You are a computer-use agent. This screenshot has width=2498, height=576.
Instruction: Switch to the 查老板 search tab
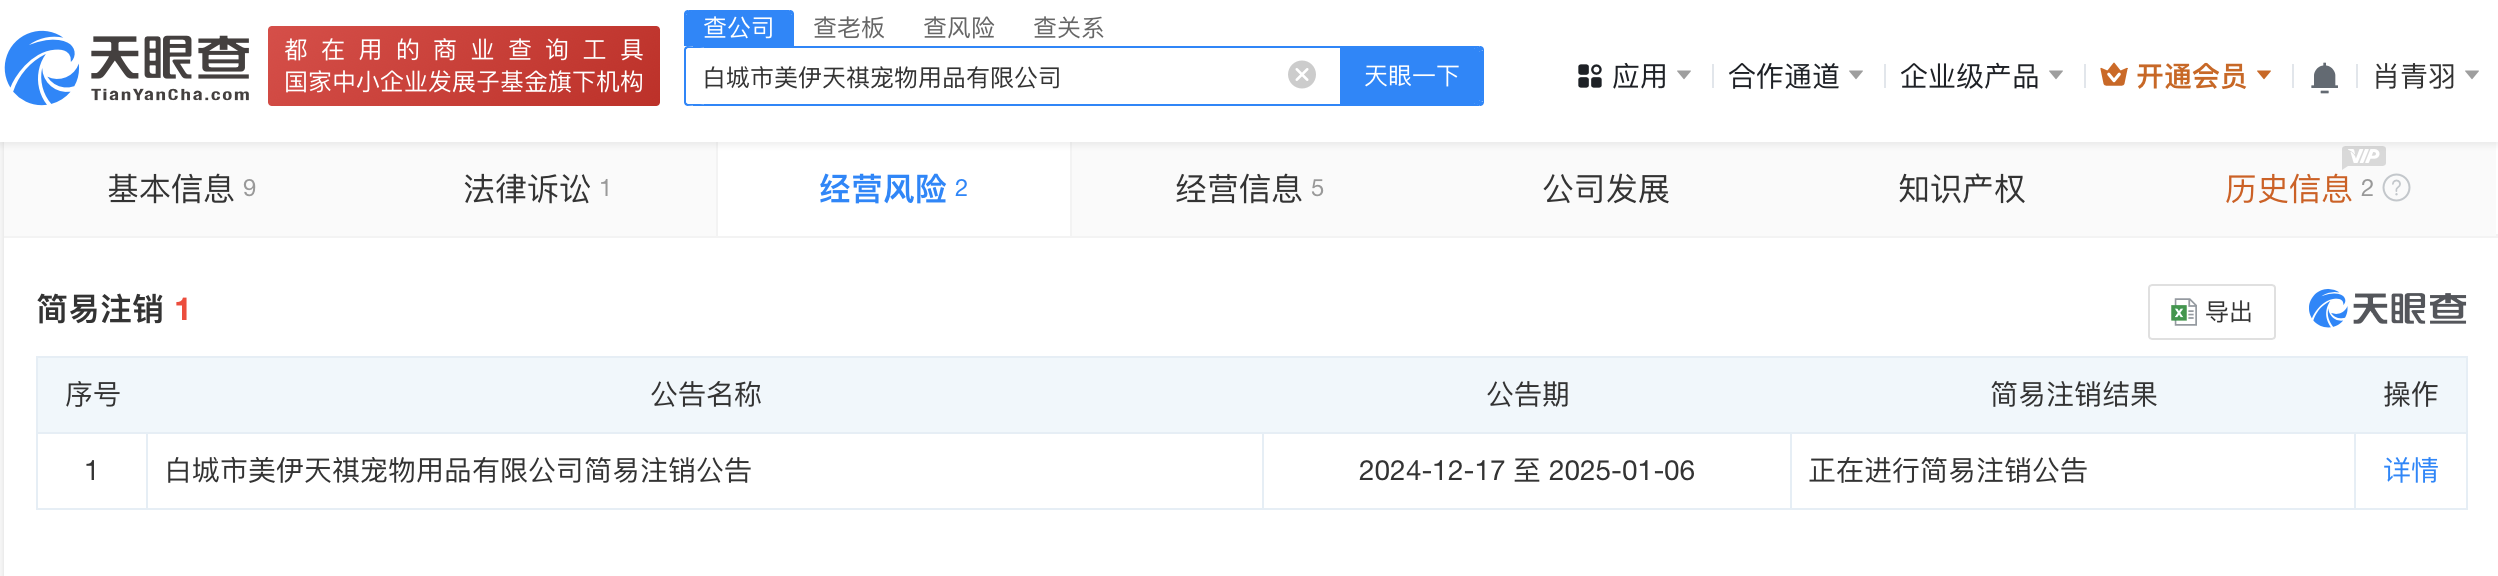(x=849, y=27)
